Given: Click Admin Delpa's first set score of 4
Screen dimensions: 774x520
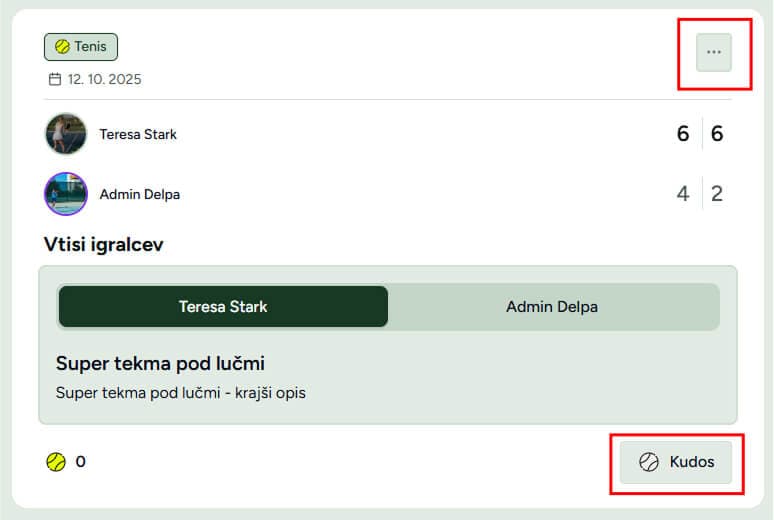Looking at the screenshot, I should [x=683, y=194].
